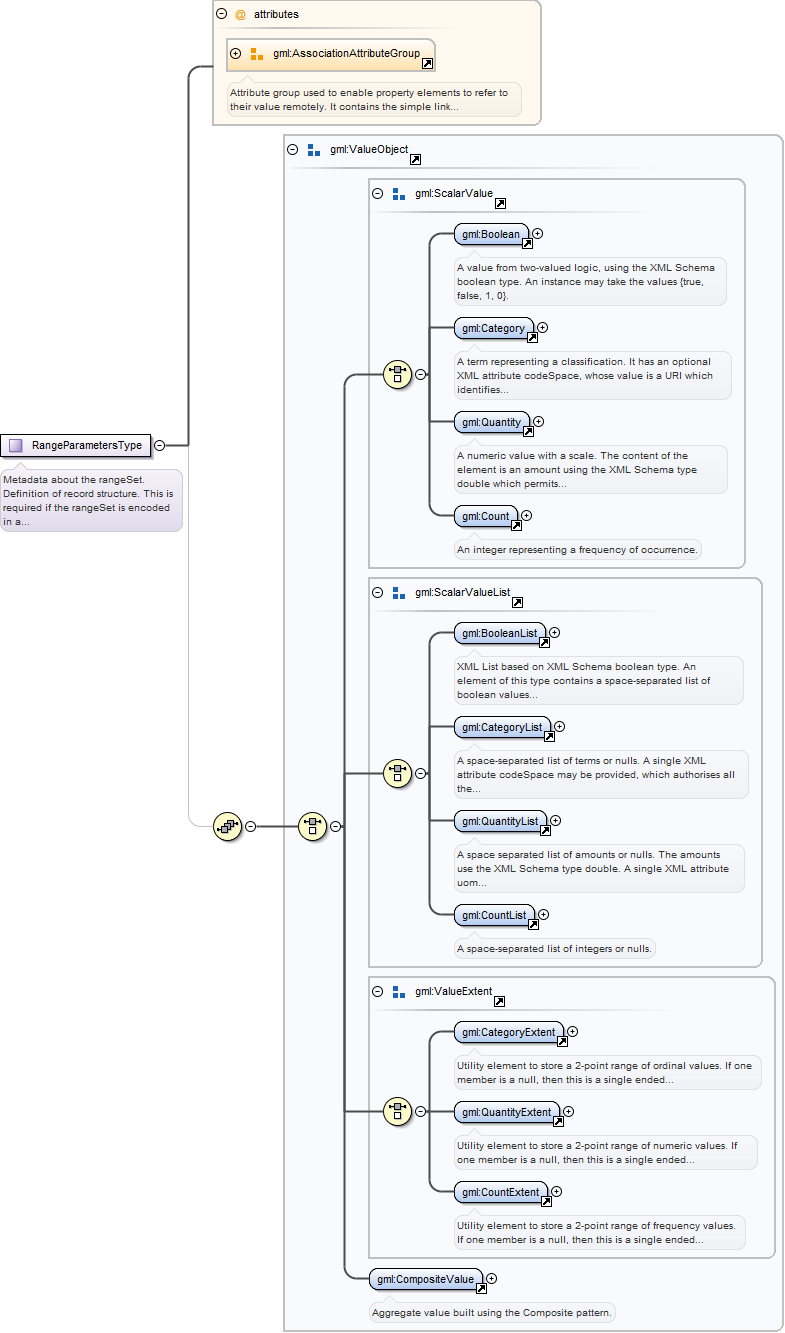Screen dimensions: 785x1333
Task: Expand gml:AssociationAttributeGroup
Action: (x=235, y=54)
